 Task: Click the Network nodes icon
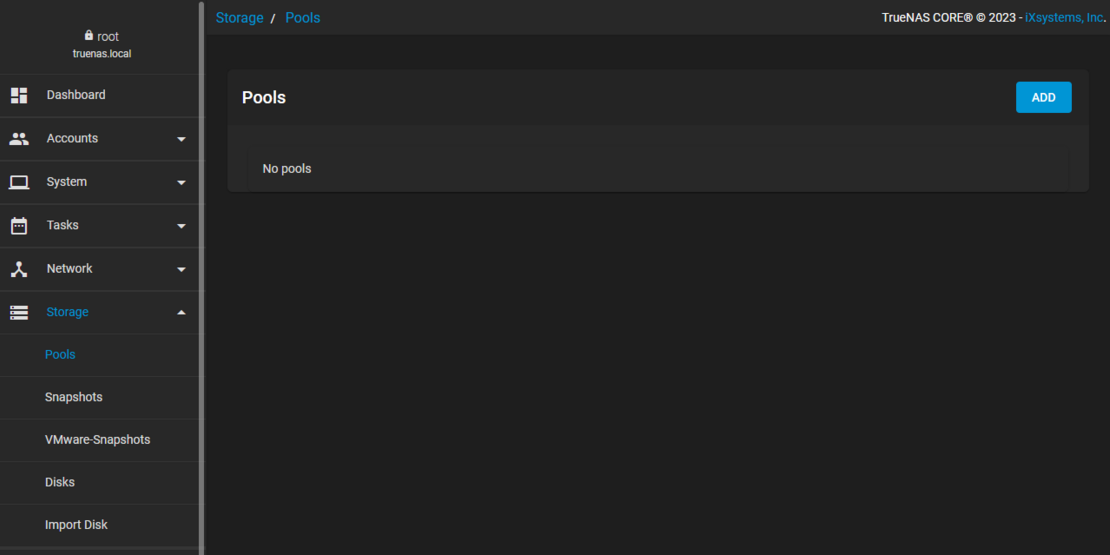point(19,269)
